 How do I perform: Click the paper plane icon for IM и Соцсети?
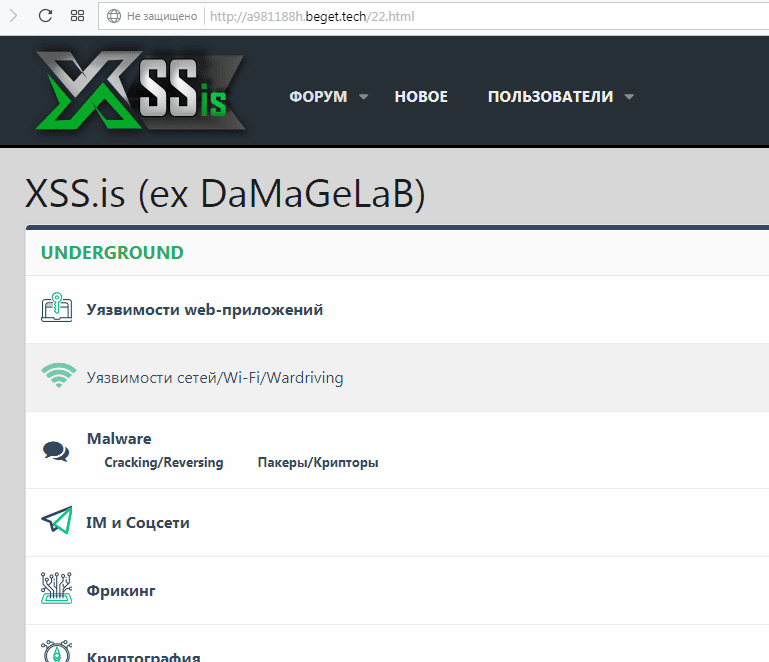[x=57, y=519]
